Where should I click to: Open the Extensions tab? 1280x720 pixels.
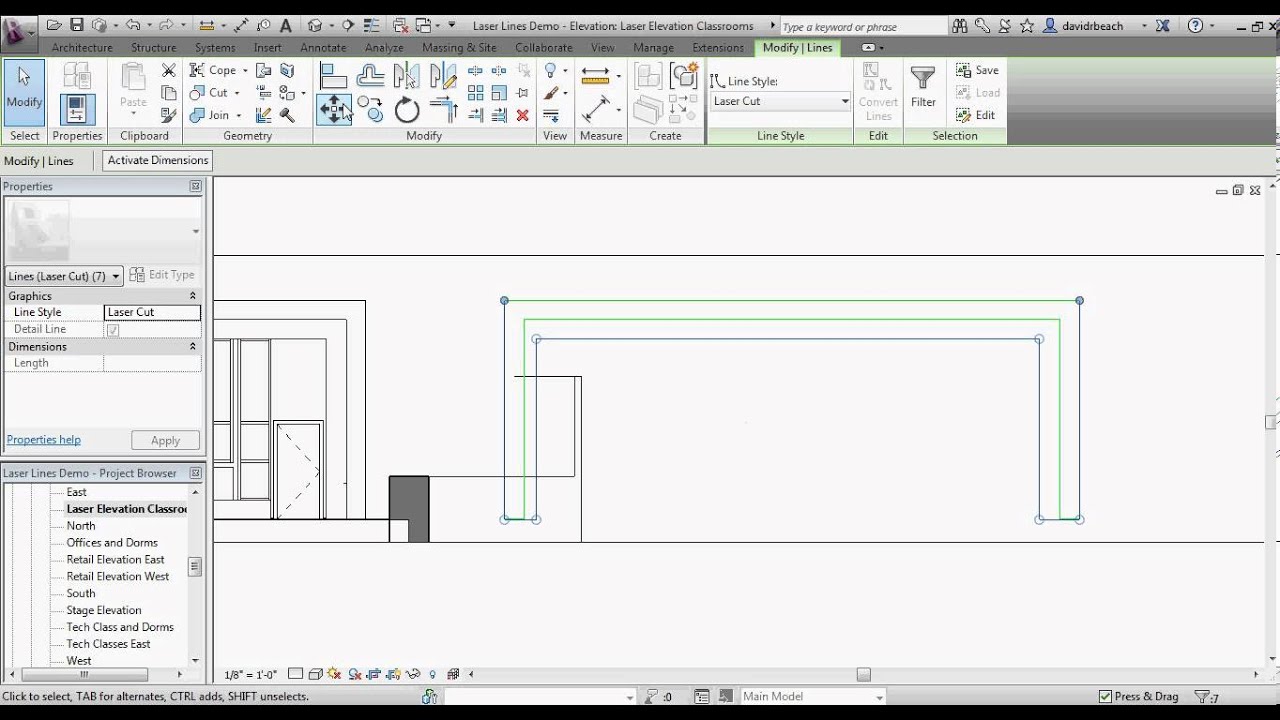(718, 47)
